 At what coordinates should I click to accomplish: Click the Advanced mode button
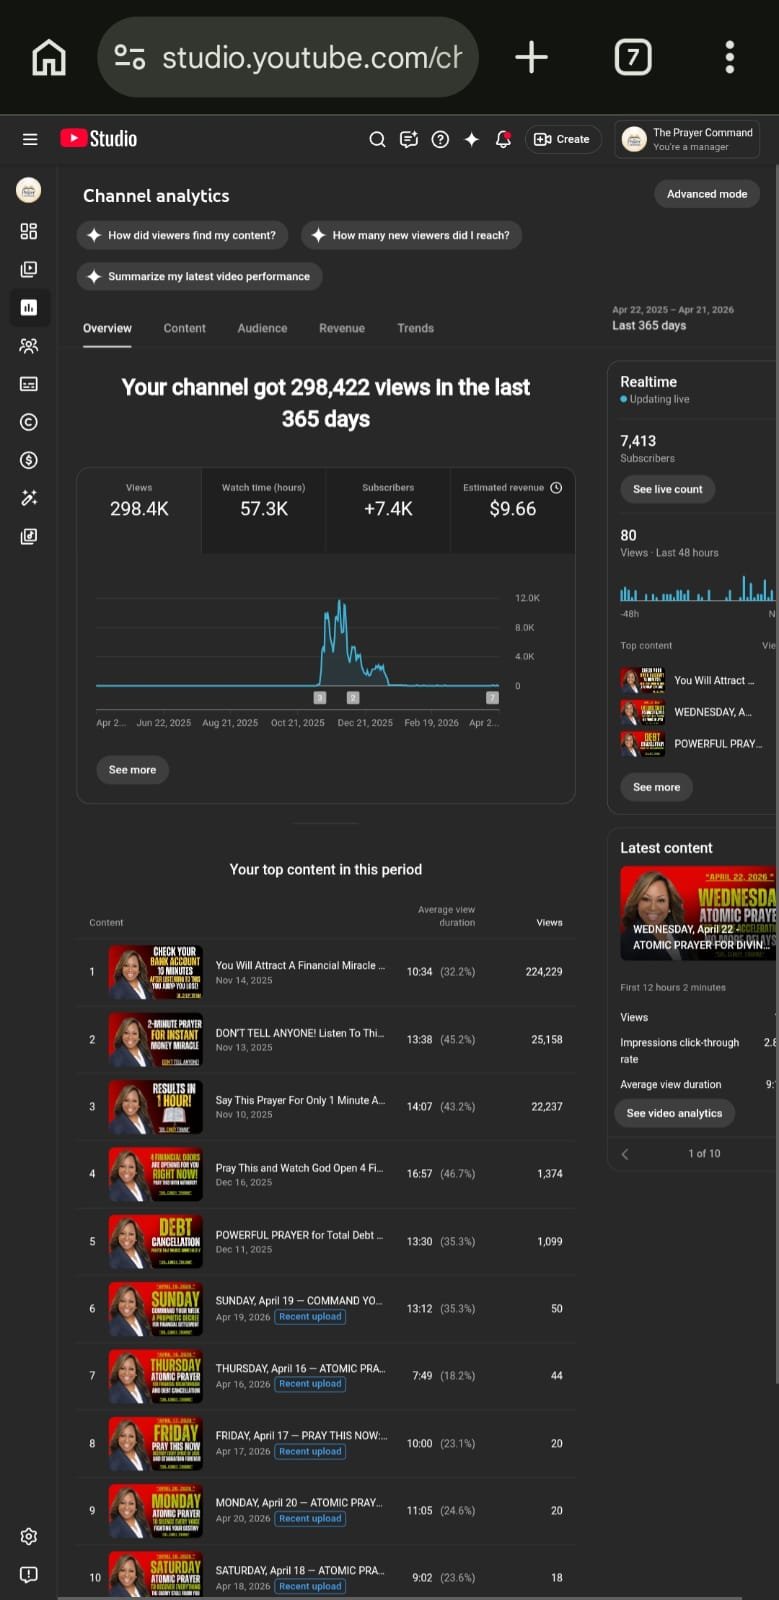click(706, 194)
